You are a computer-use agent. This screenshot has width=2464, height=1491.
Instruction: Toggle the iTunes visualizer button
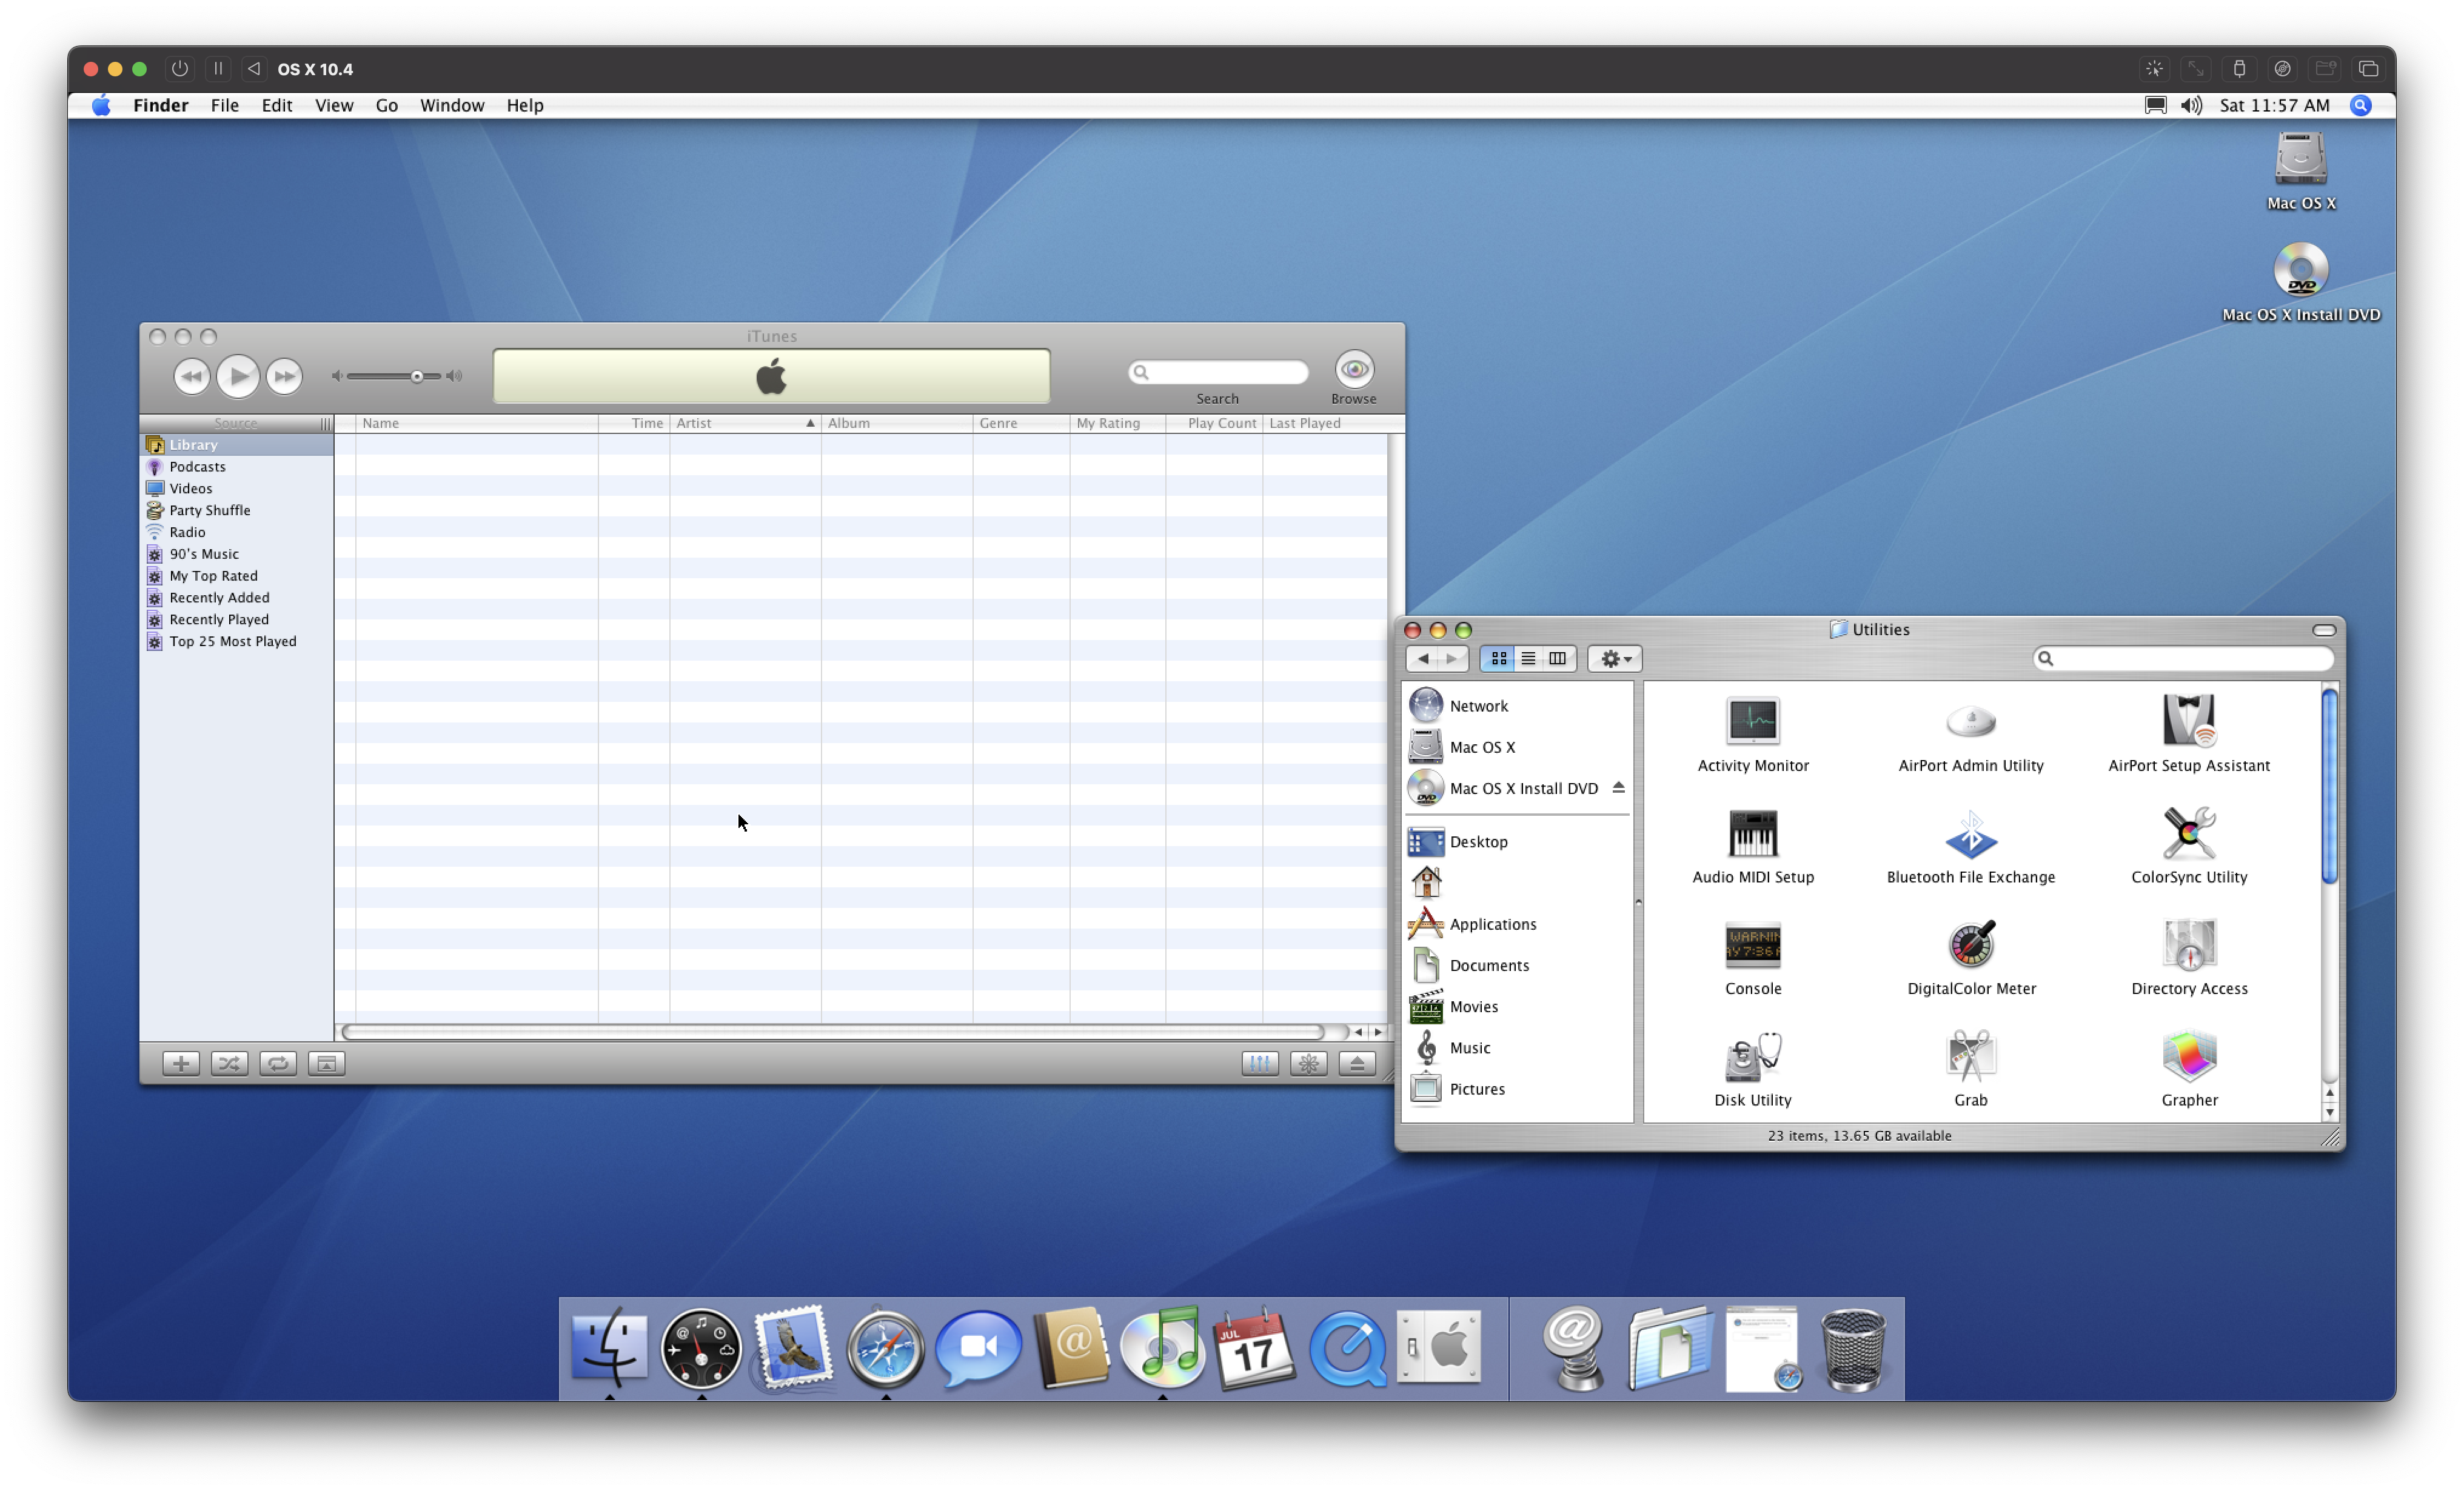[x=1308, y=1063]
